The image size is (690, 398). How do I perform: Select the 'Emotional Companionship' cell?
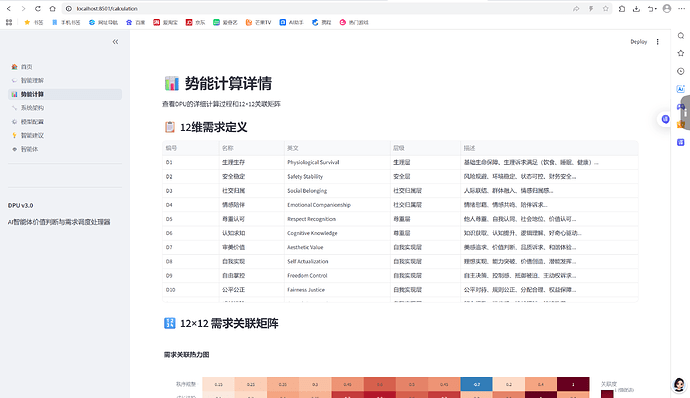(337, 205)
